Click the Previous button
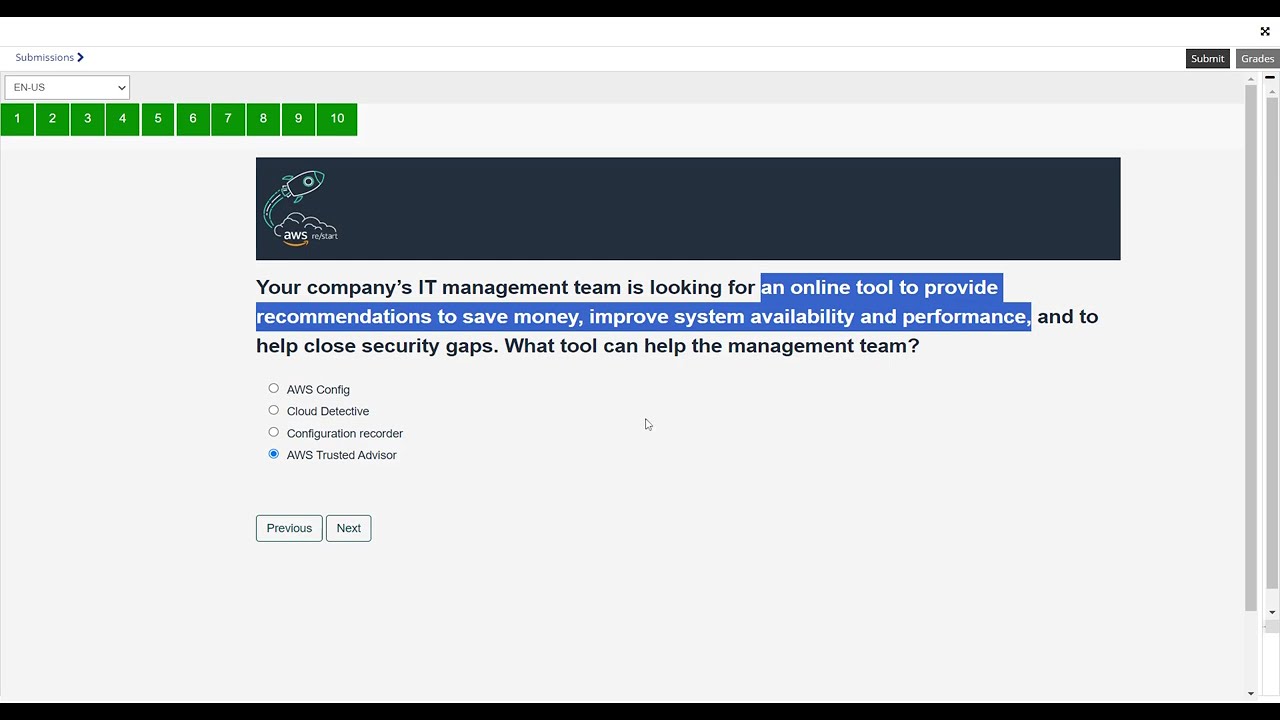 (289, 528)
